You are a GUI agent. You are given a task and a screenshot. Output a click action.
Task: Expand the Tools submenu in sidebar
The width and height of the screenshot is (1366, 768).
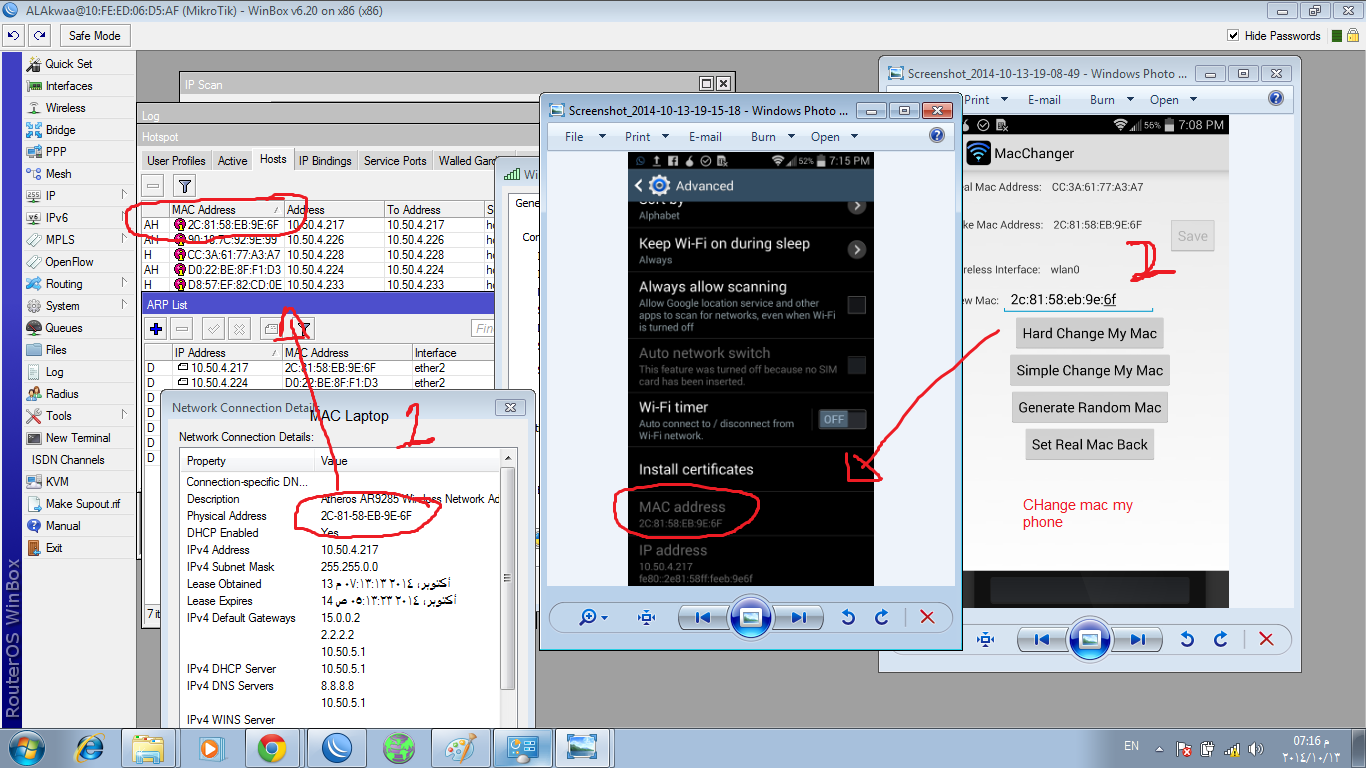(124, 414)
